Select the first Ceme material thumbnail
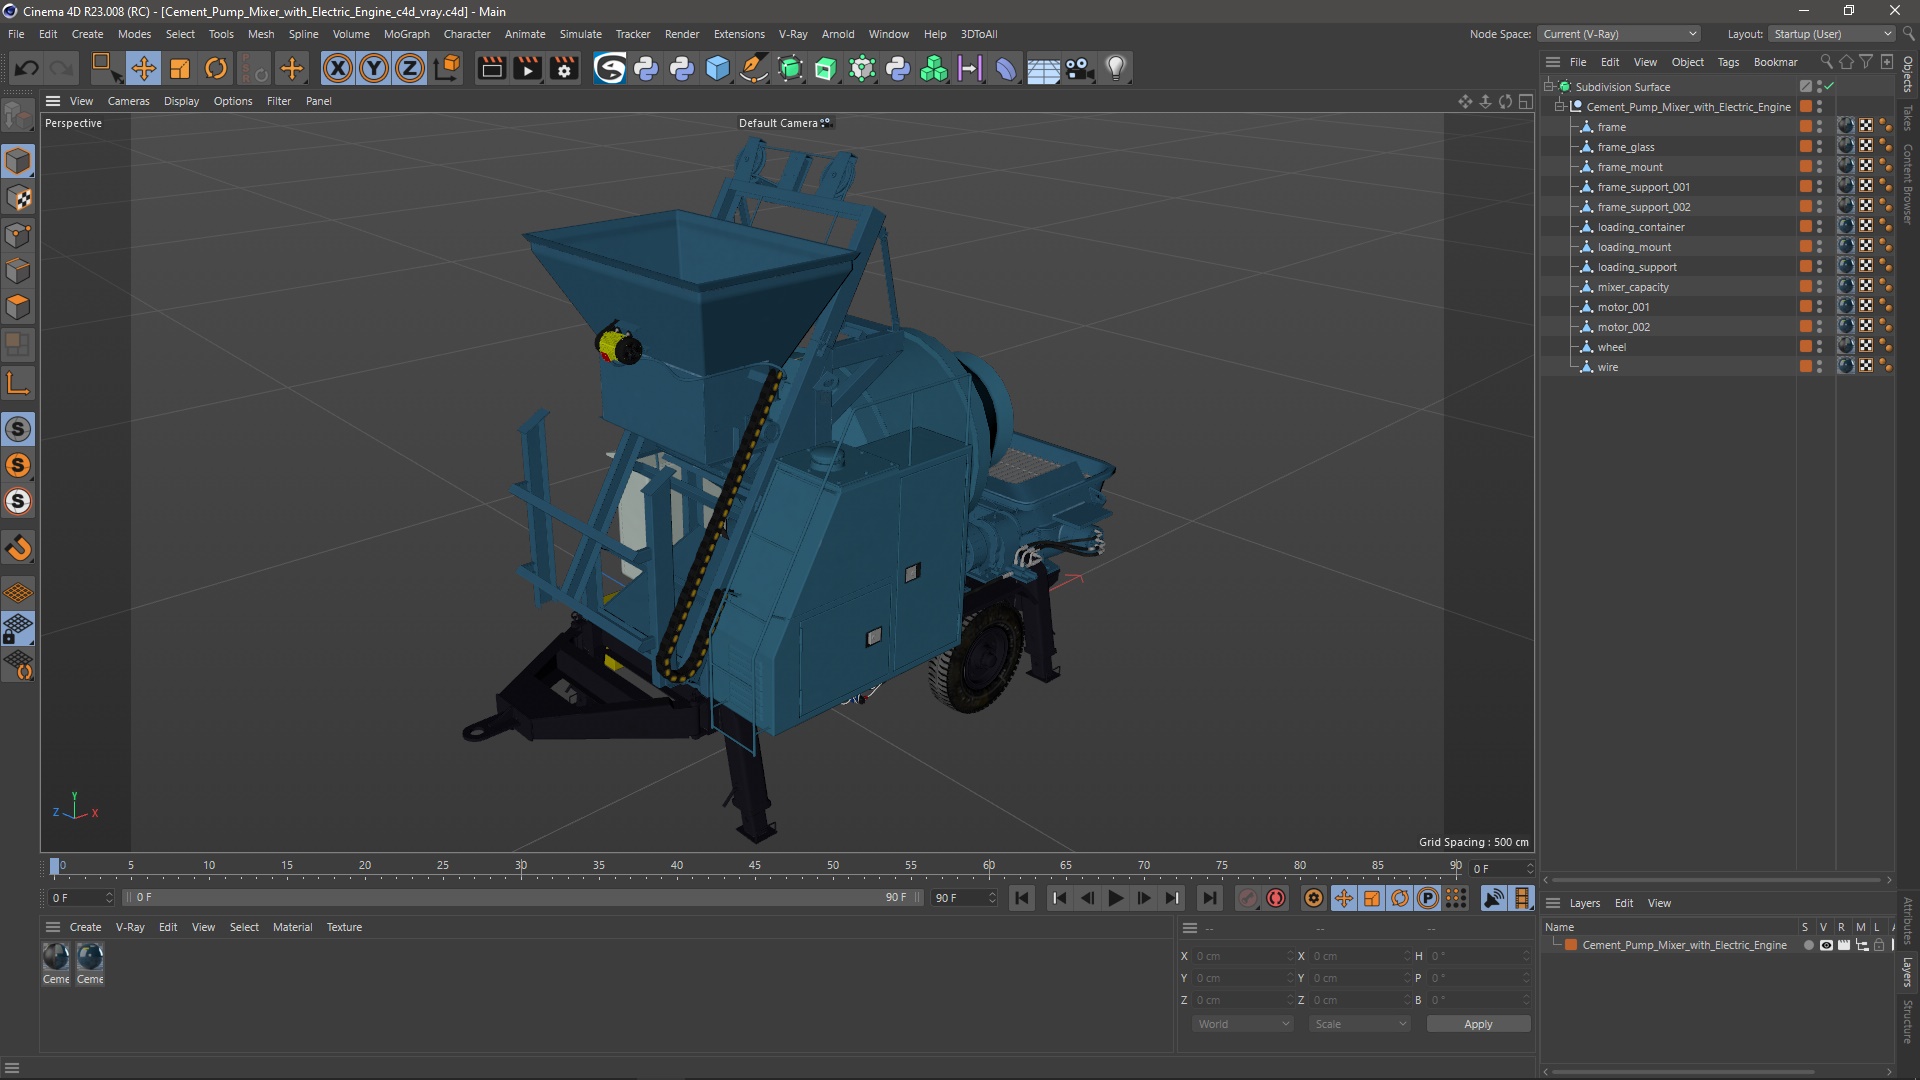Screen dimensions: 1920x1080 pyautogui.click(x=56, y=958)
